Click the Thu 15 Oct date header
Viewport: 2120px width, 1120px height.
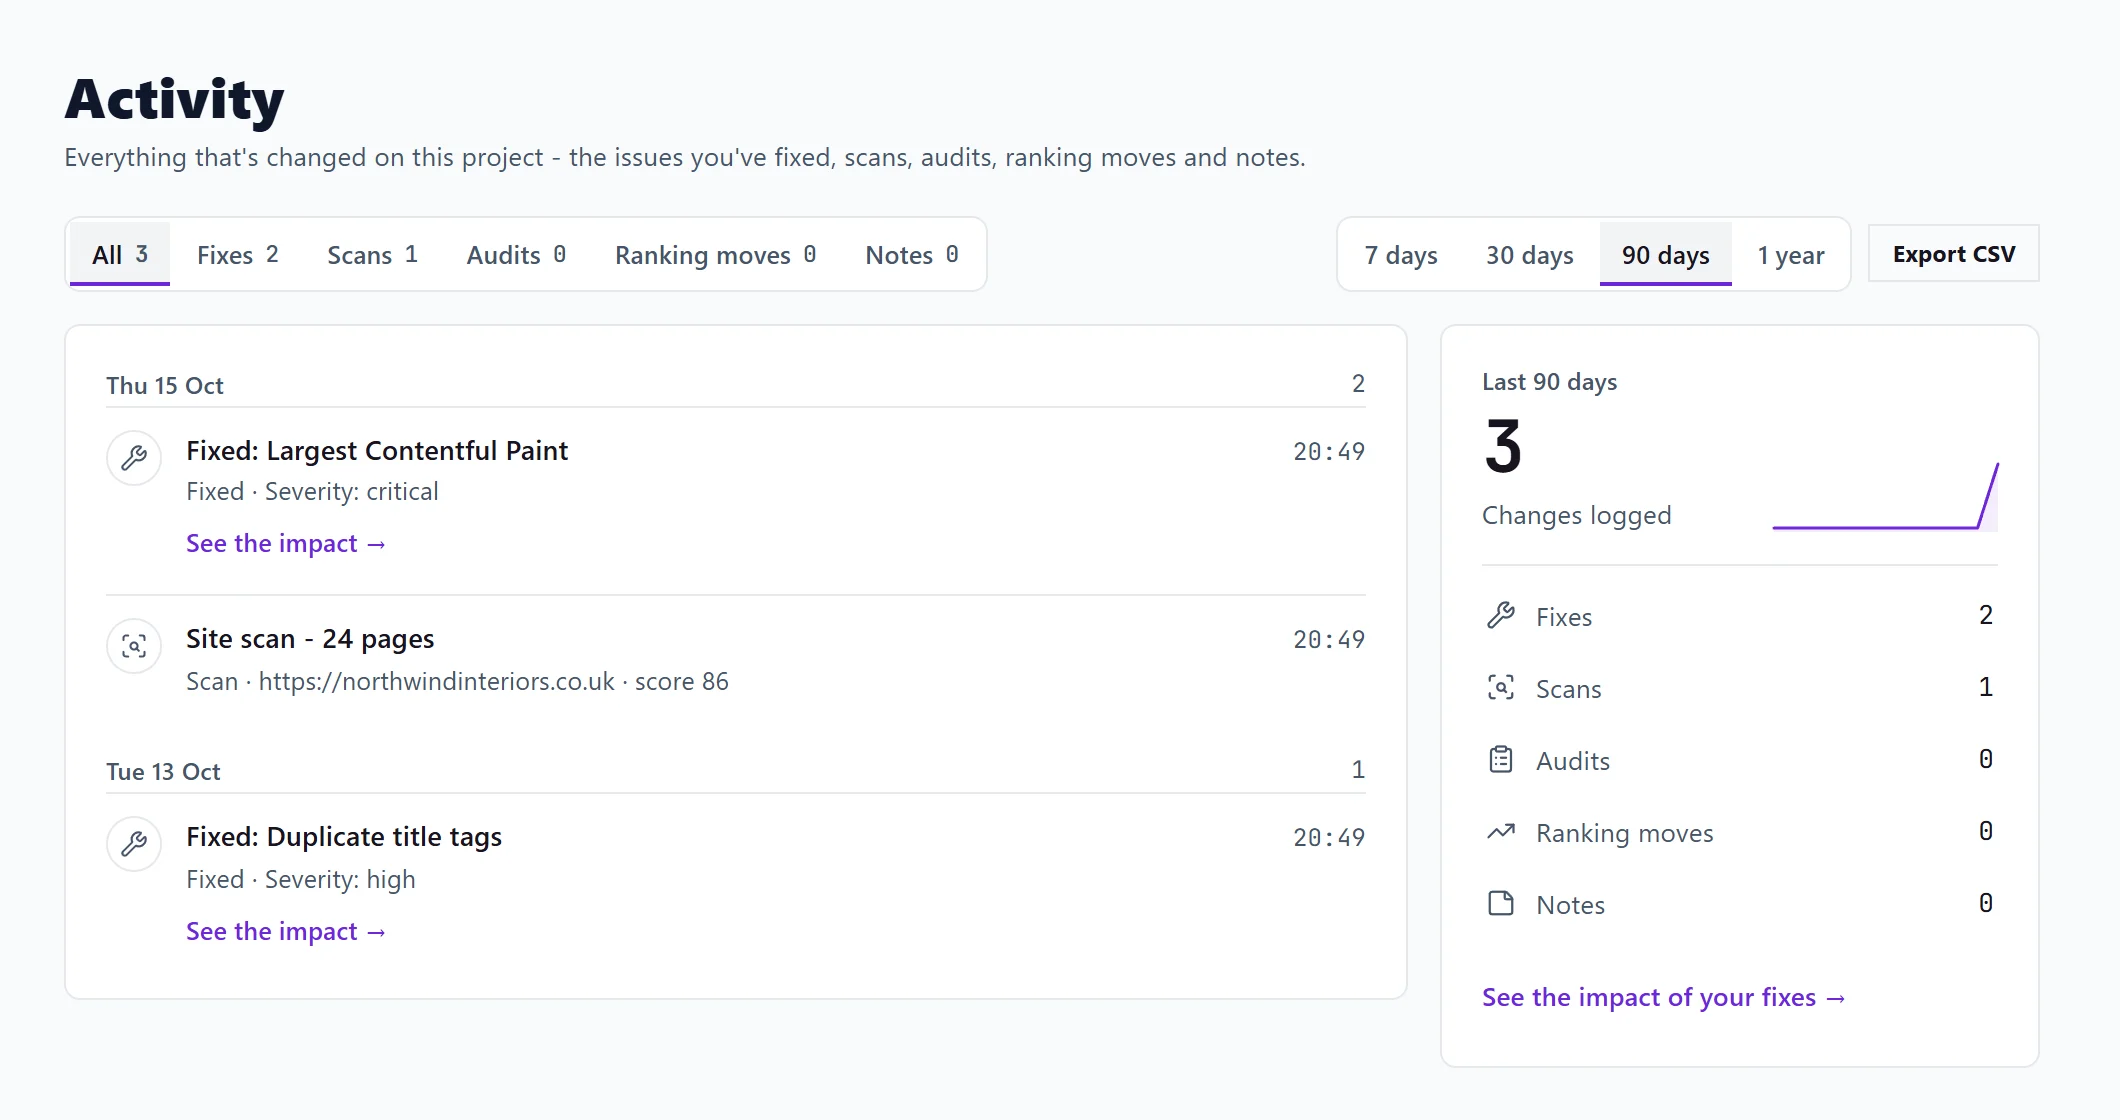[x=165, y=385]
